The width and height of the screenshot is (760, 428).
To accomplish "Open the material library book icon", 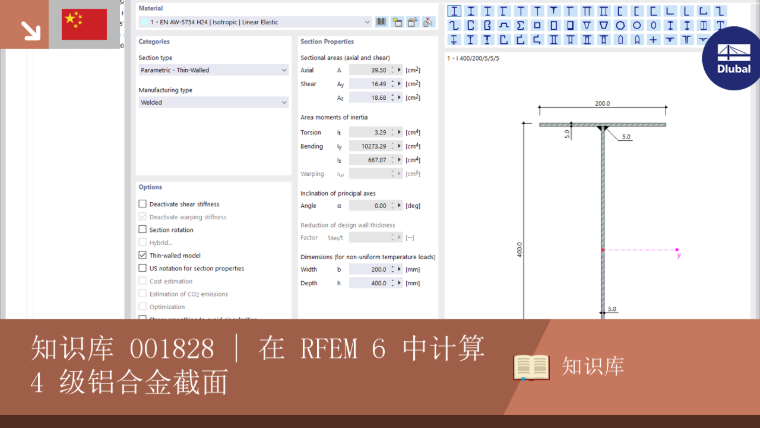I will tap(381, 22).
